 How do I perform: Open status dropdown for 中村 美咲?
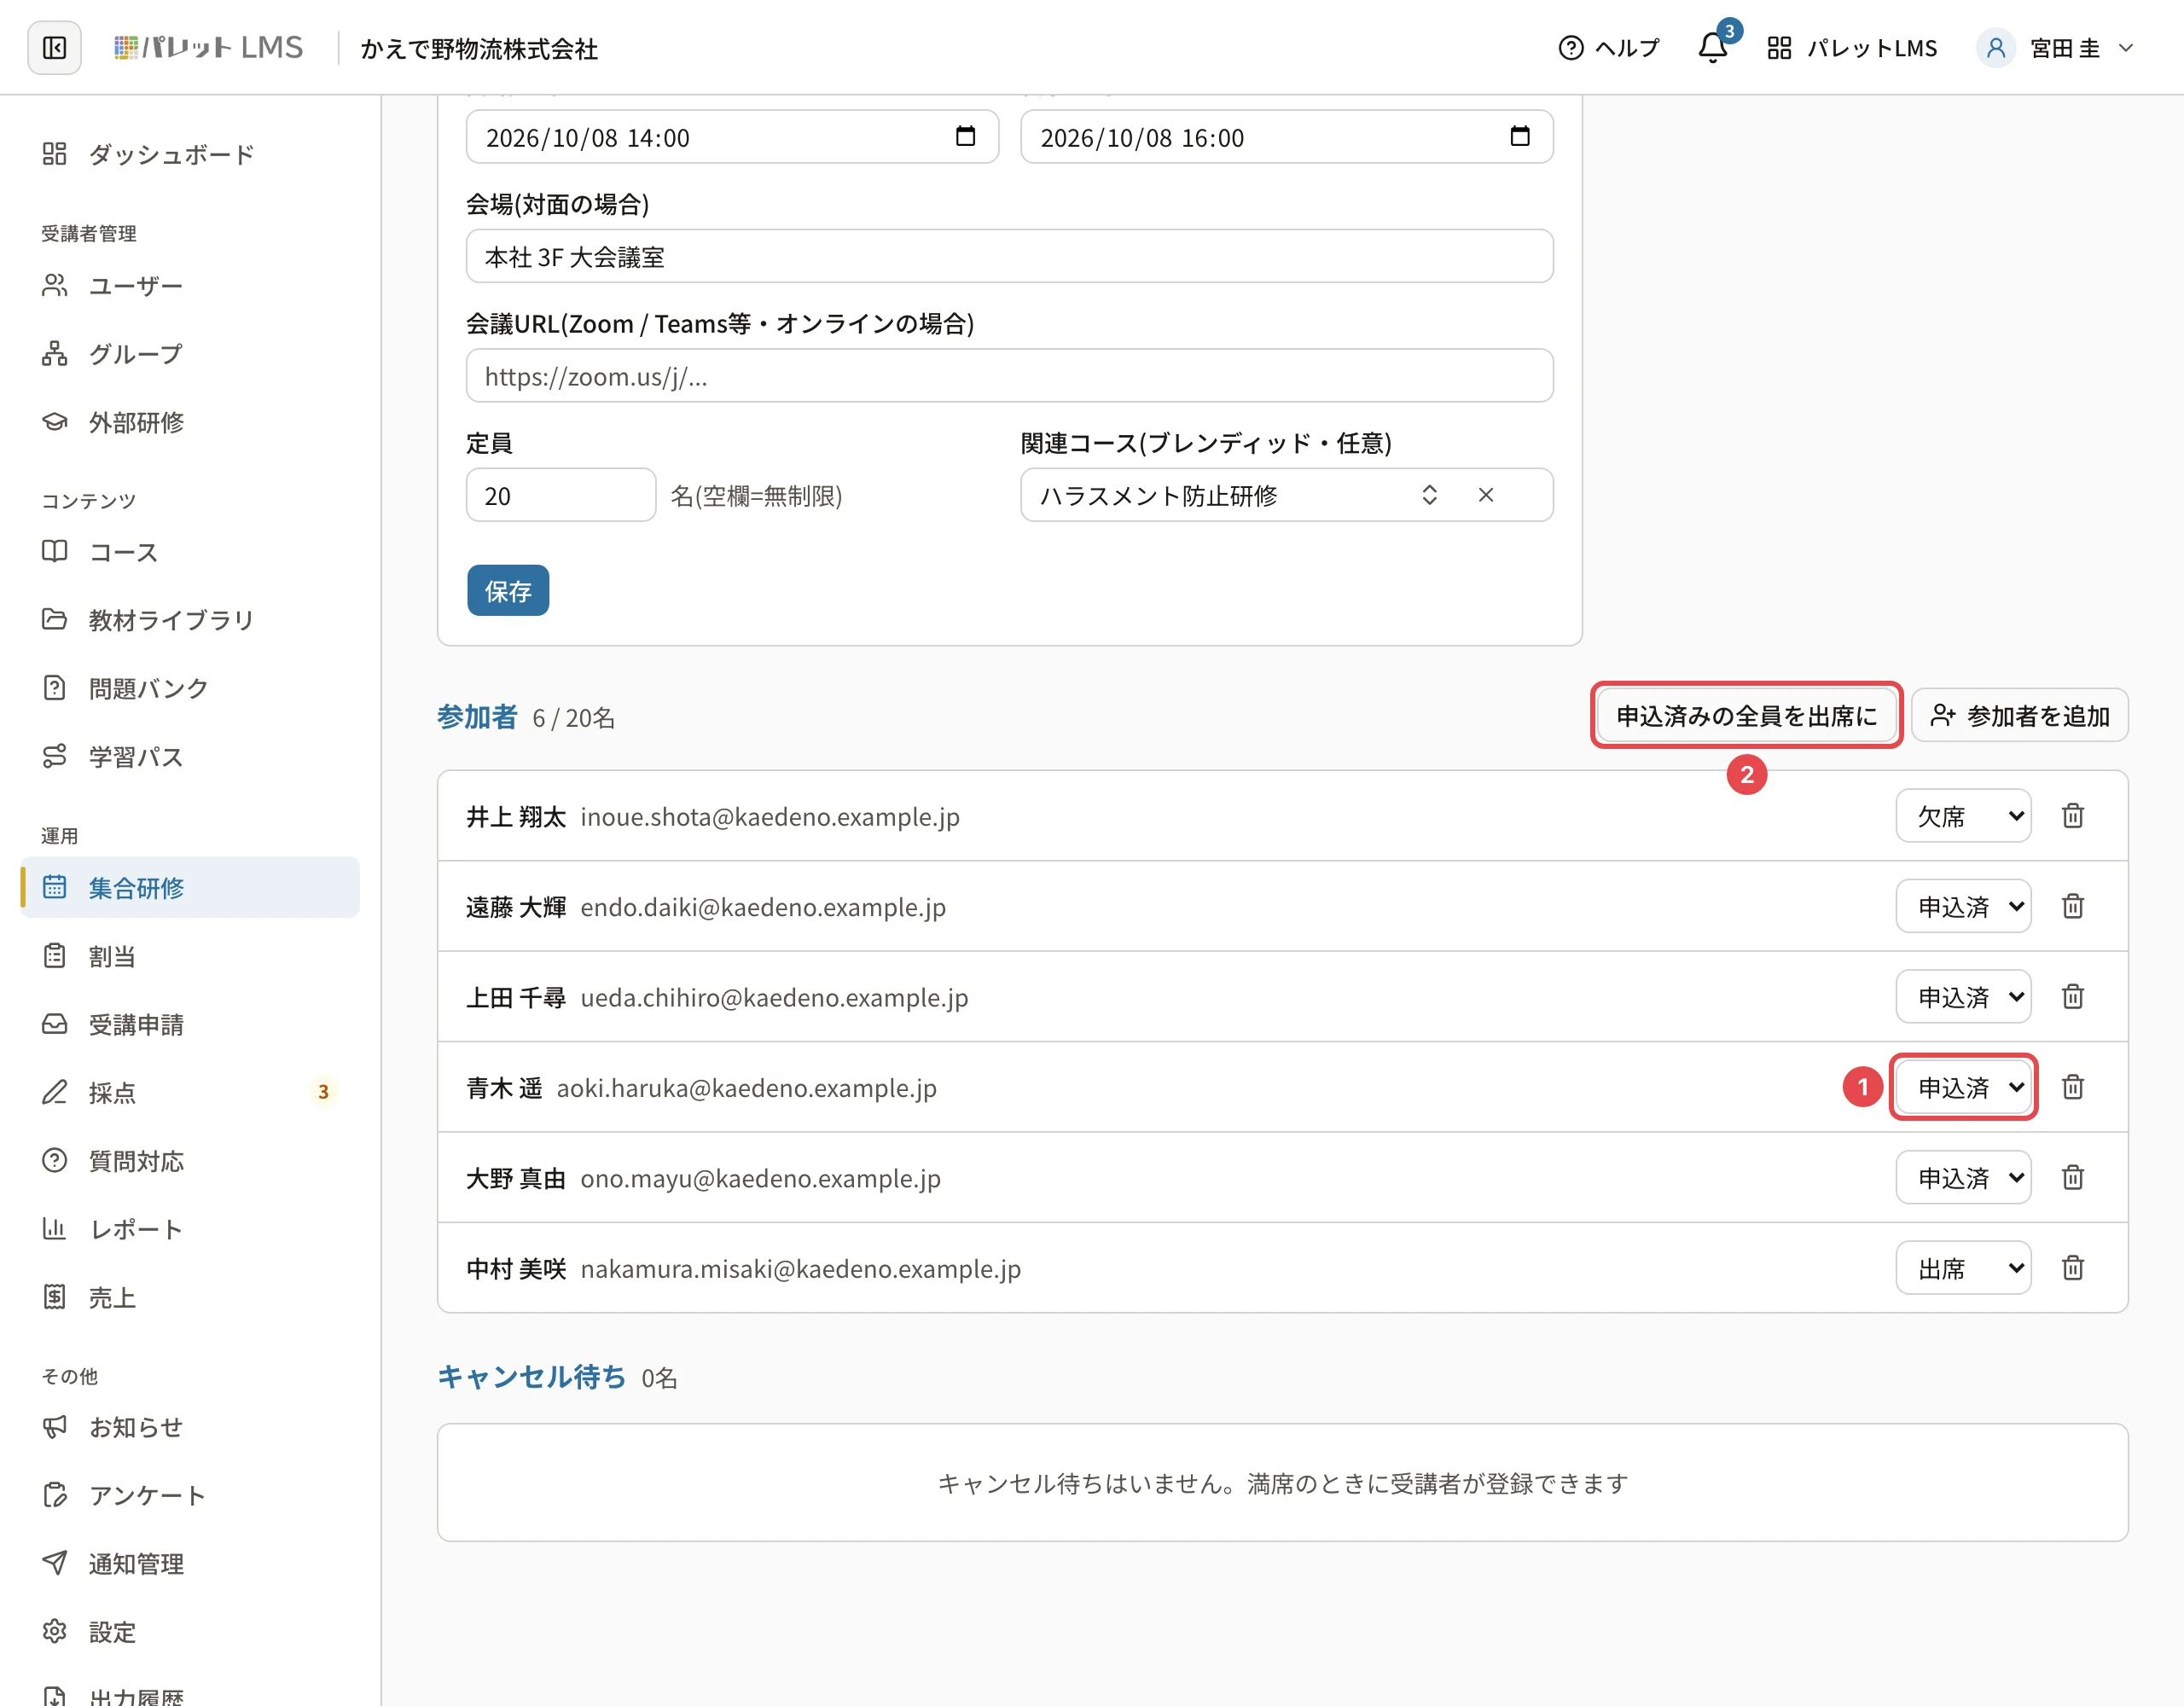[1963, 1268]
